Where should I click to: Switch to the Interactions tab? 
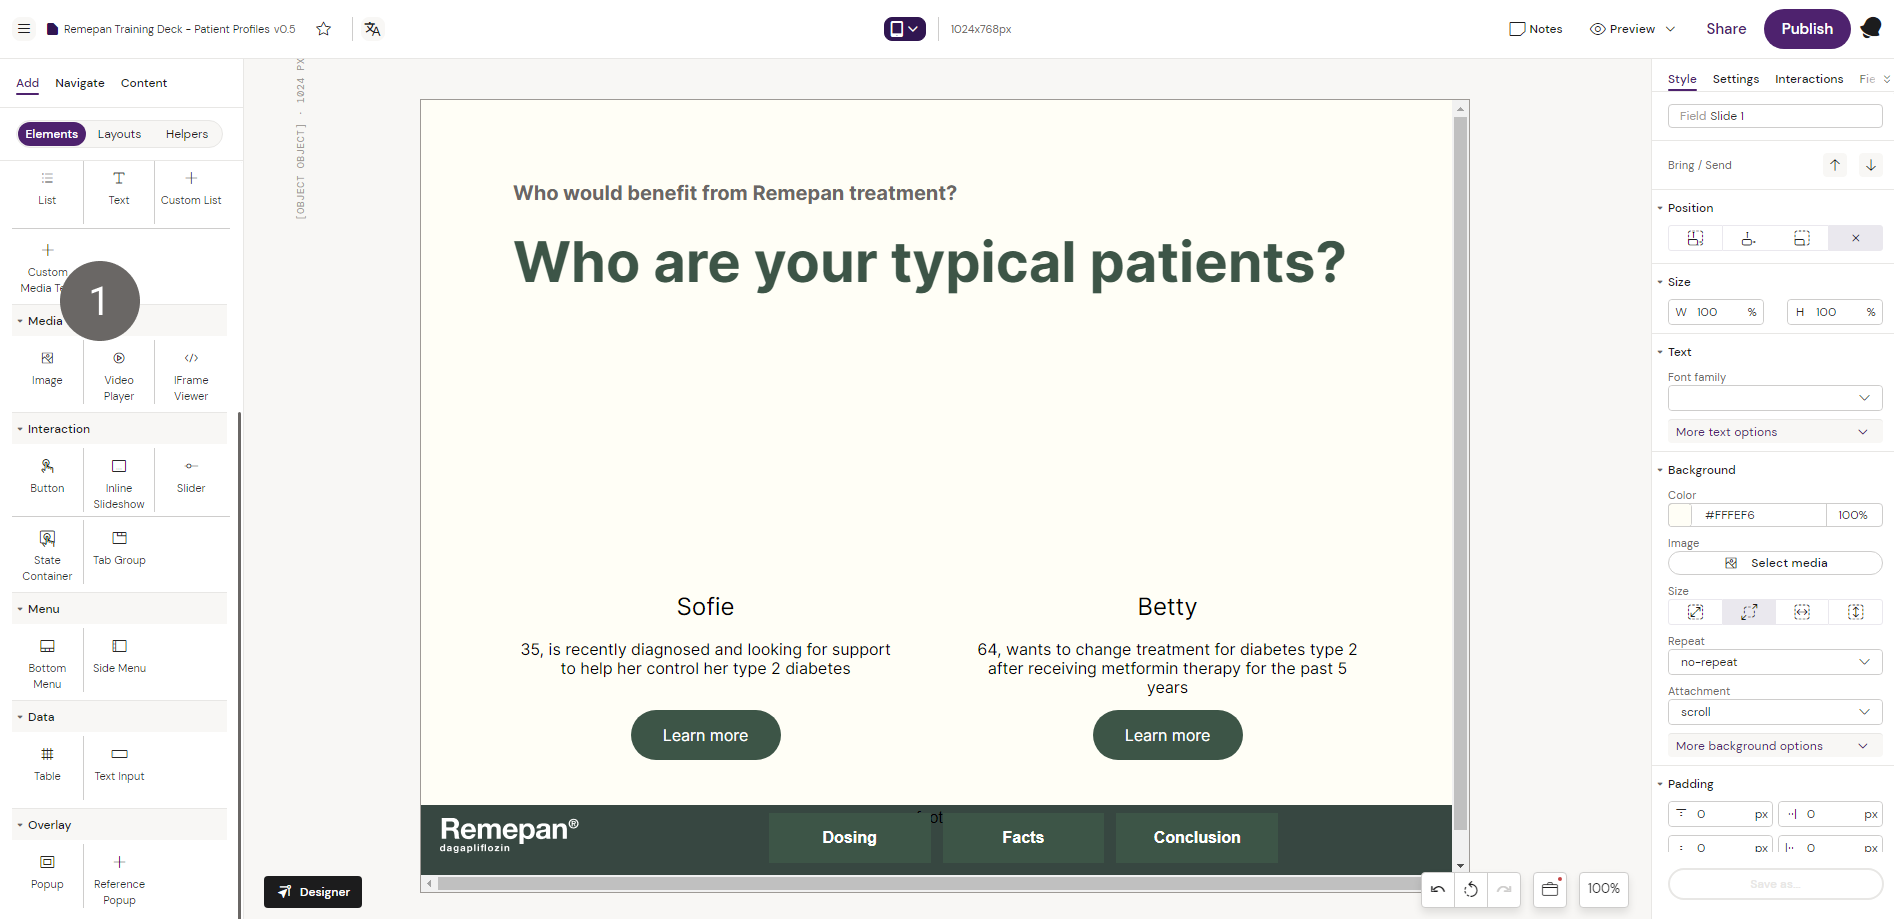(1808, 79)
